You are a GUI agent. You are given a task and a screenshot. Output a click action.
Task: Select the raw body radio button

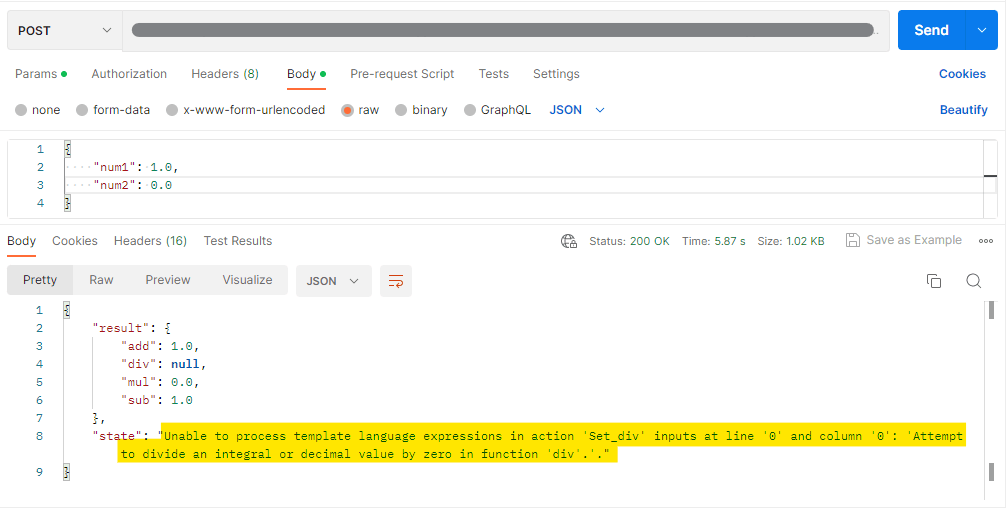(348, 110)
